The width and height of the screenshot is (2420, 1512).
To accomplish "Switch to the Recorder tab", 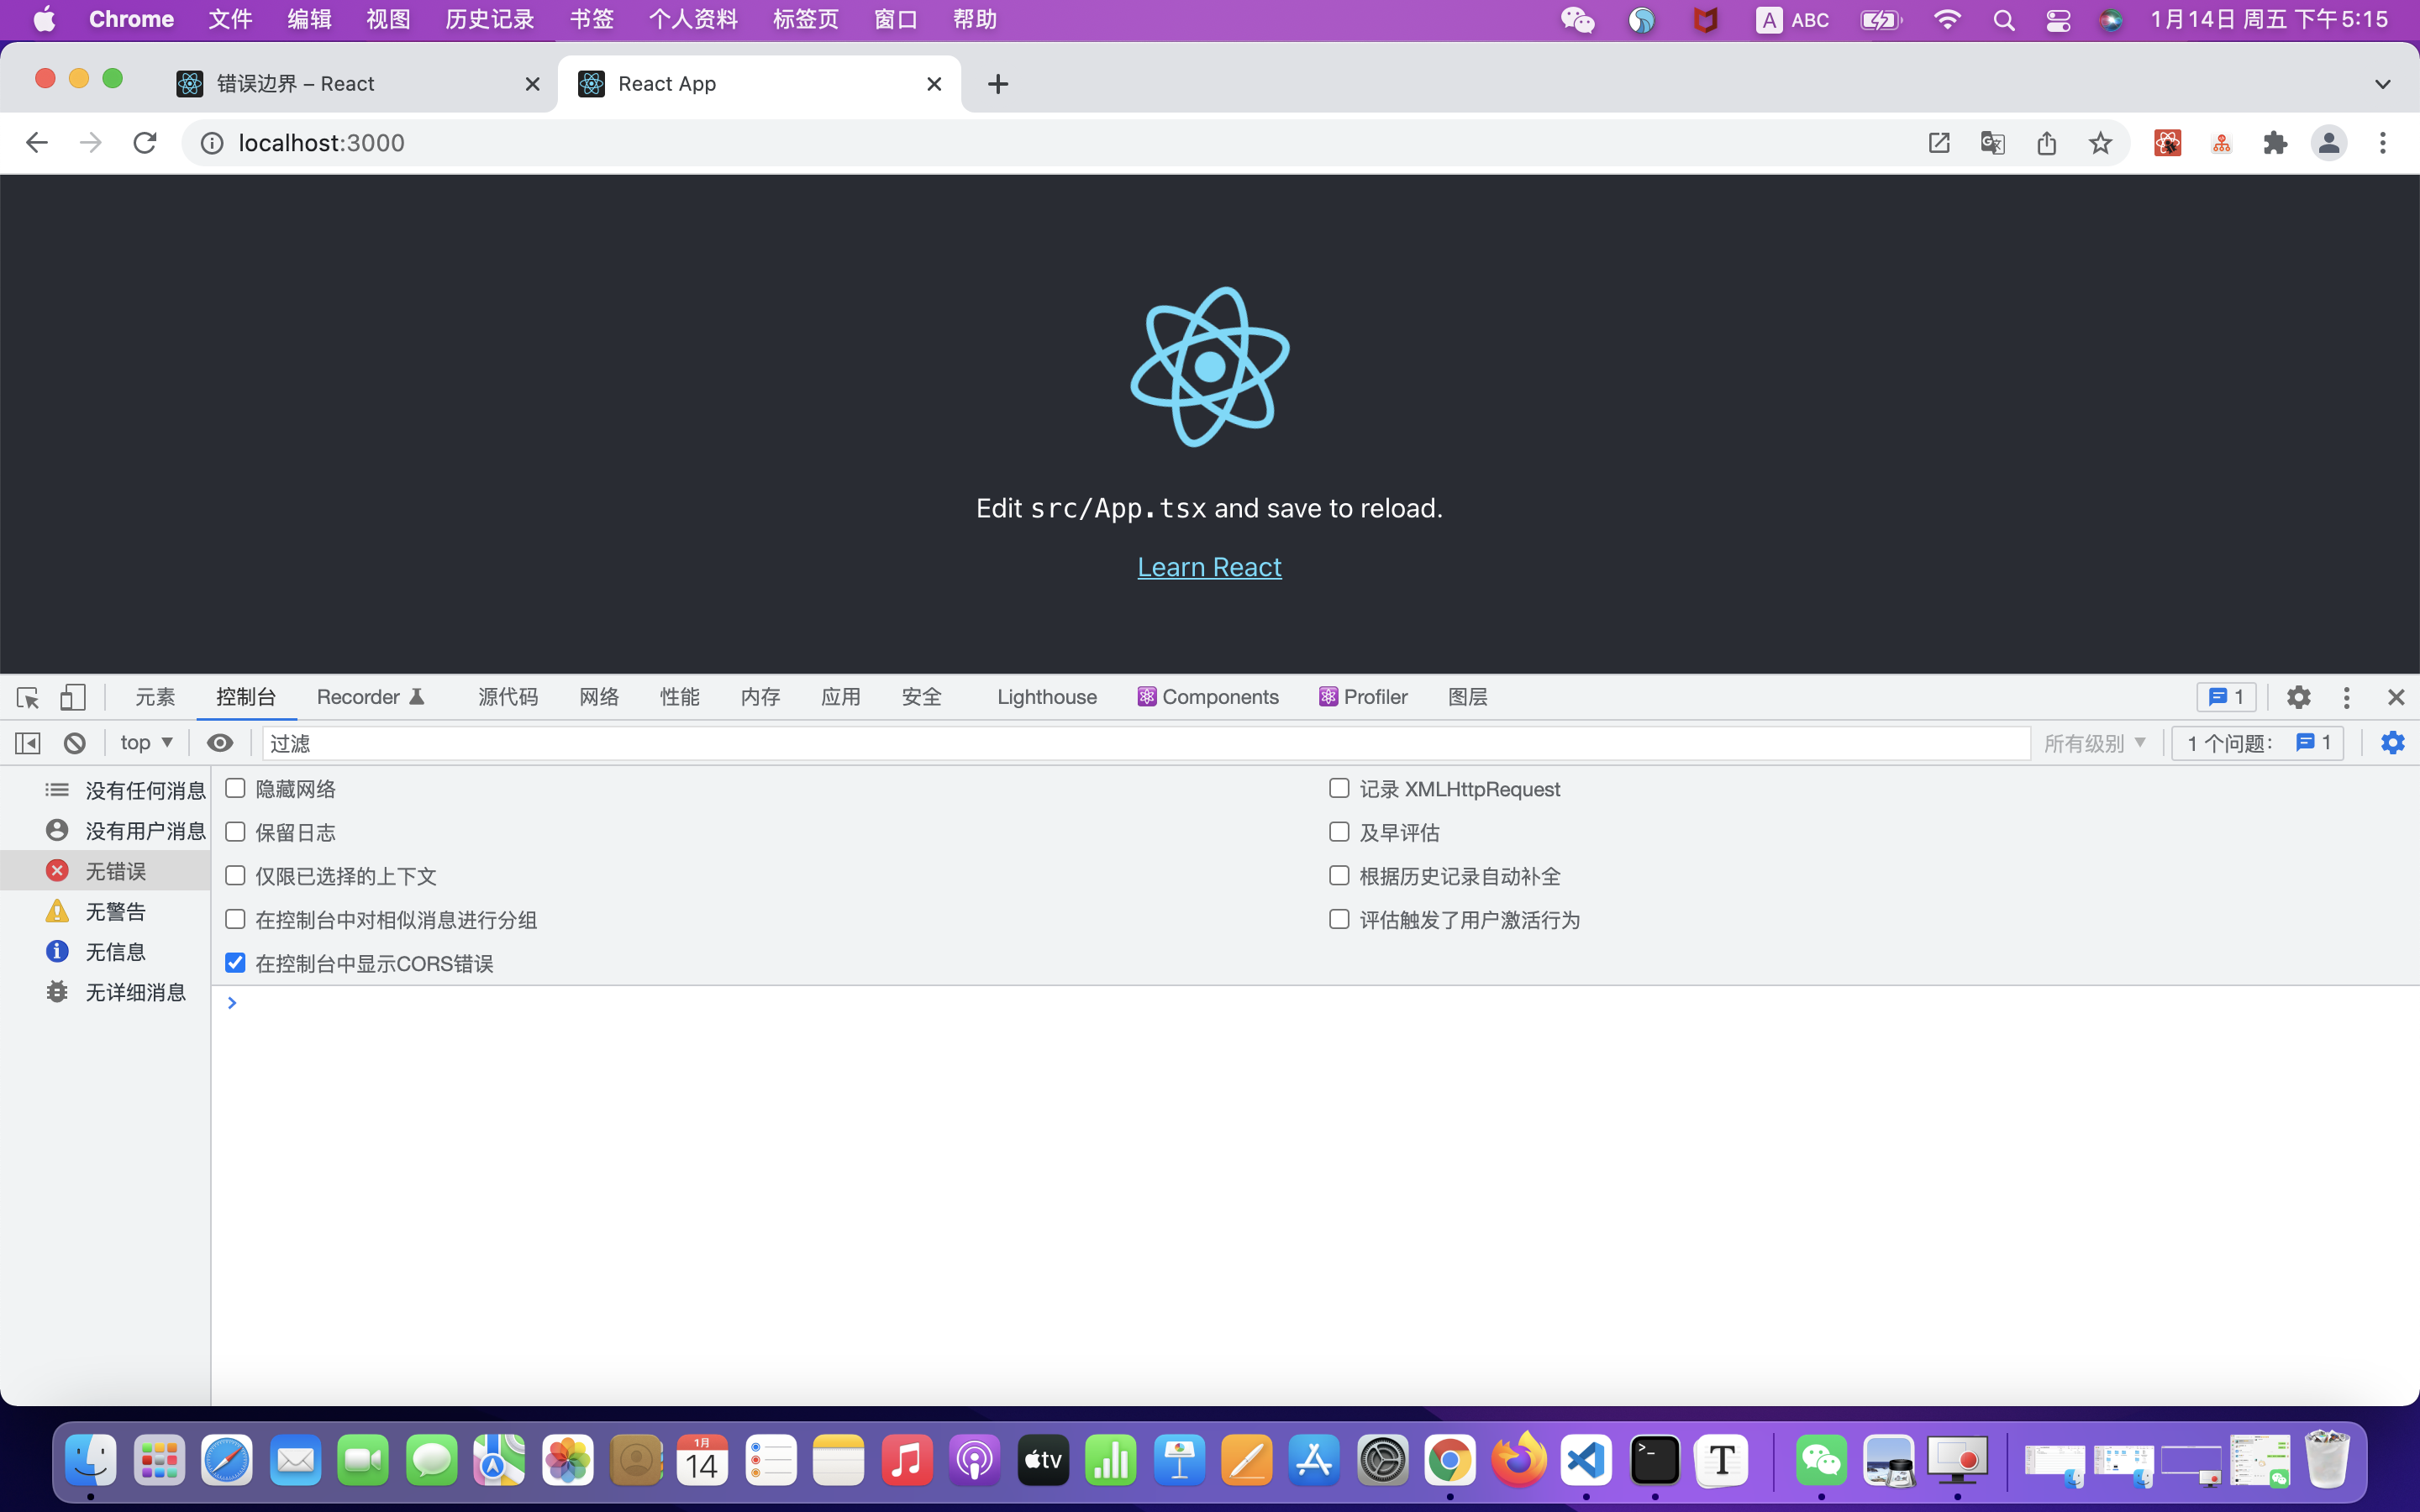I will pos(371,697).
